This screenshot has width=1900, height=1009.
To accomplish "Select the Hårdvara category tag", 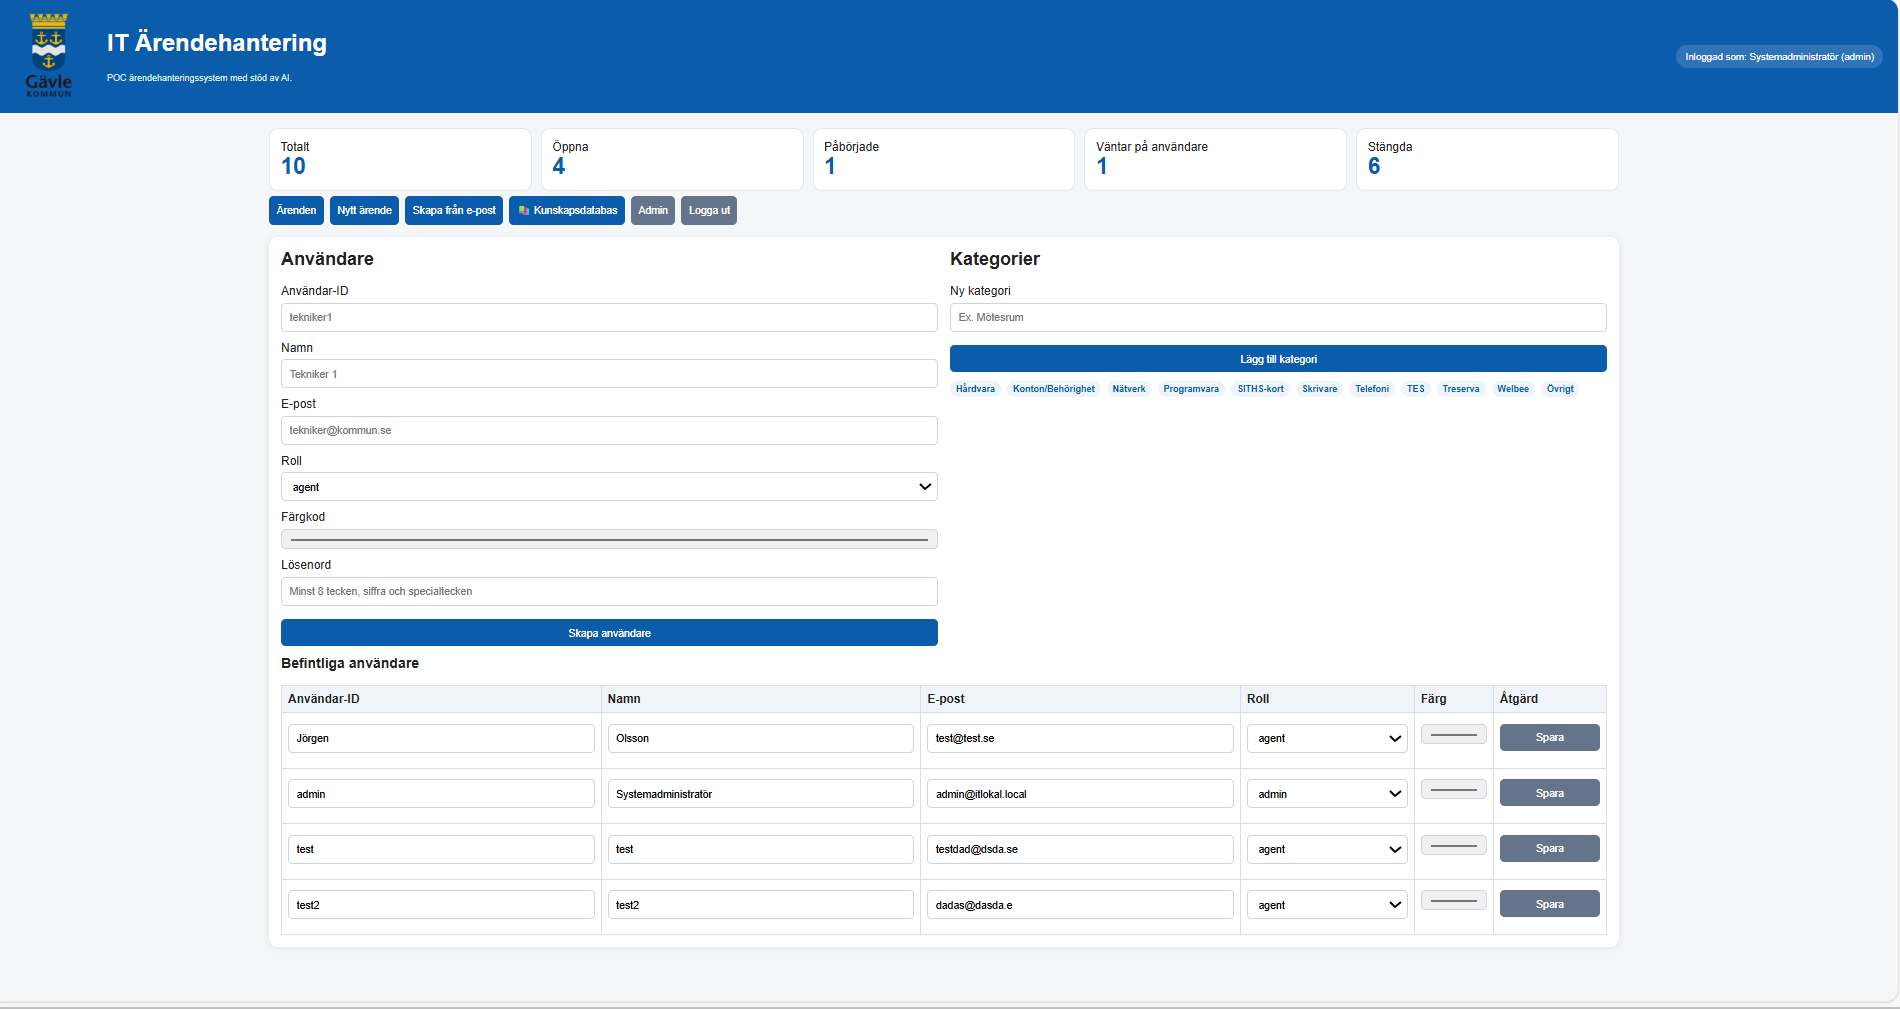I will (975, 389).
